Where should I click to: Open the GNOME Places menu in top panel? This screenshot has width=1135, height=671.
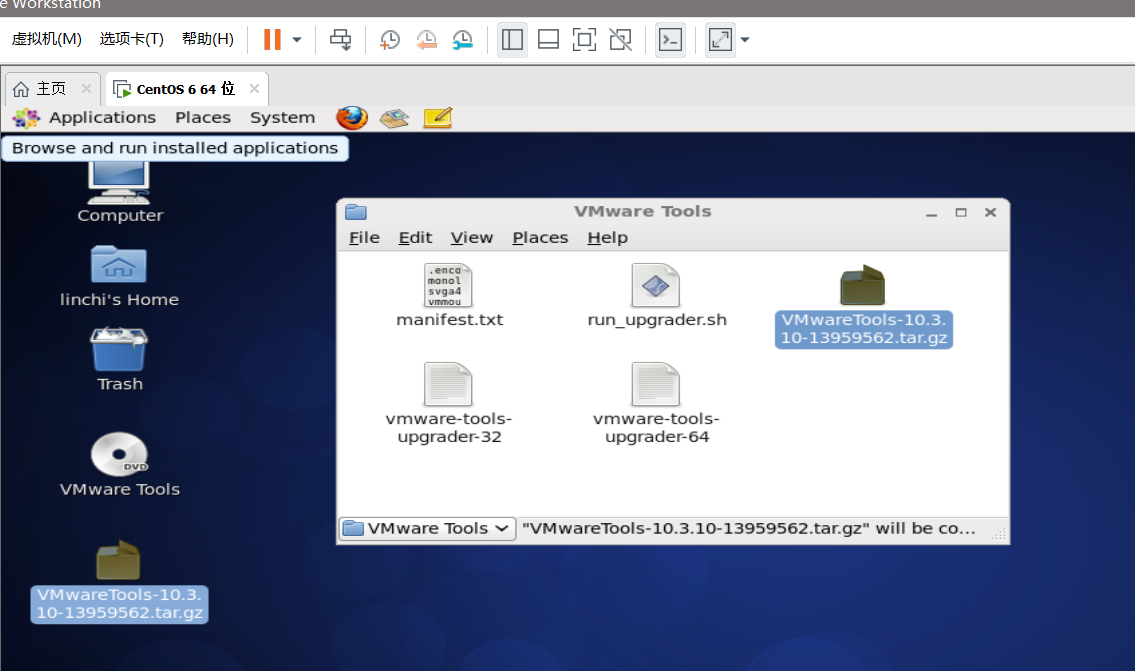[203, 117]
